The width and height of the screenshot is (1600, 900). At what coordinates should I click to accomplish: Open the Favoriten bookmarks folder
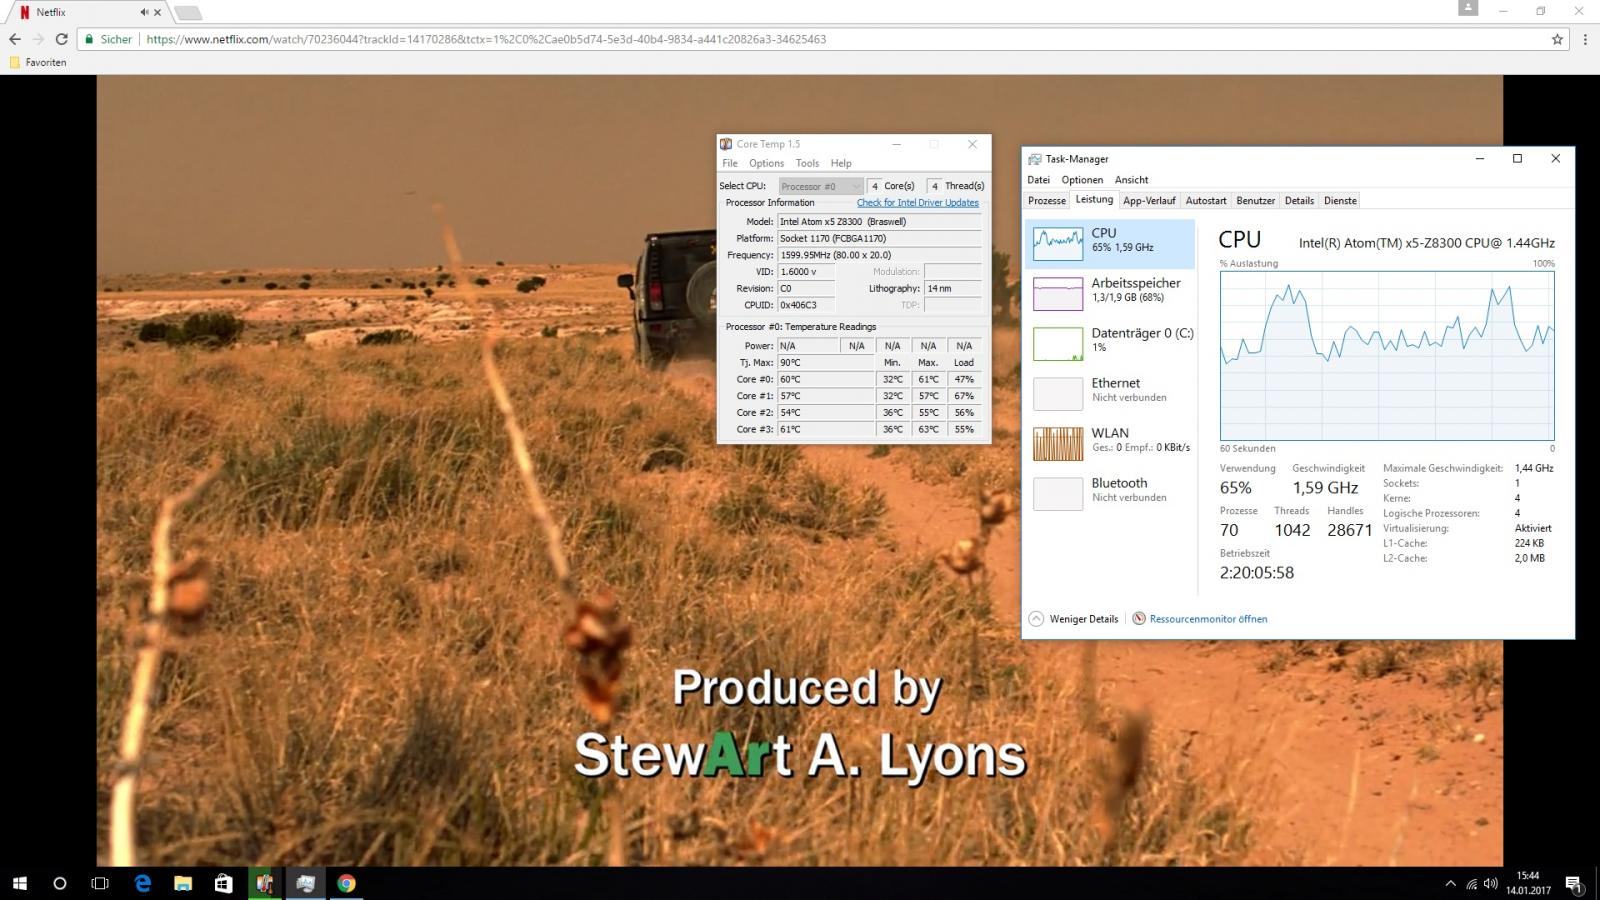(x=38, y=62)
